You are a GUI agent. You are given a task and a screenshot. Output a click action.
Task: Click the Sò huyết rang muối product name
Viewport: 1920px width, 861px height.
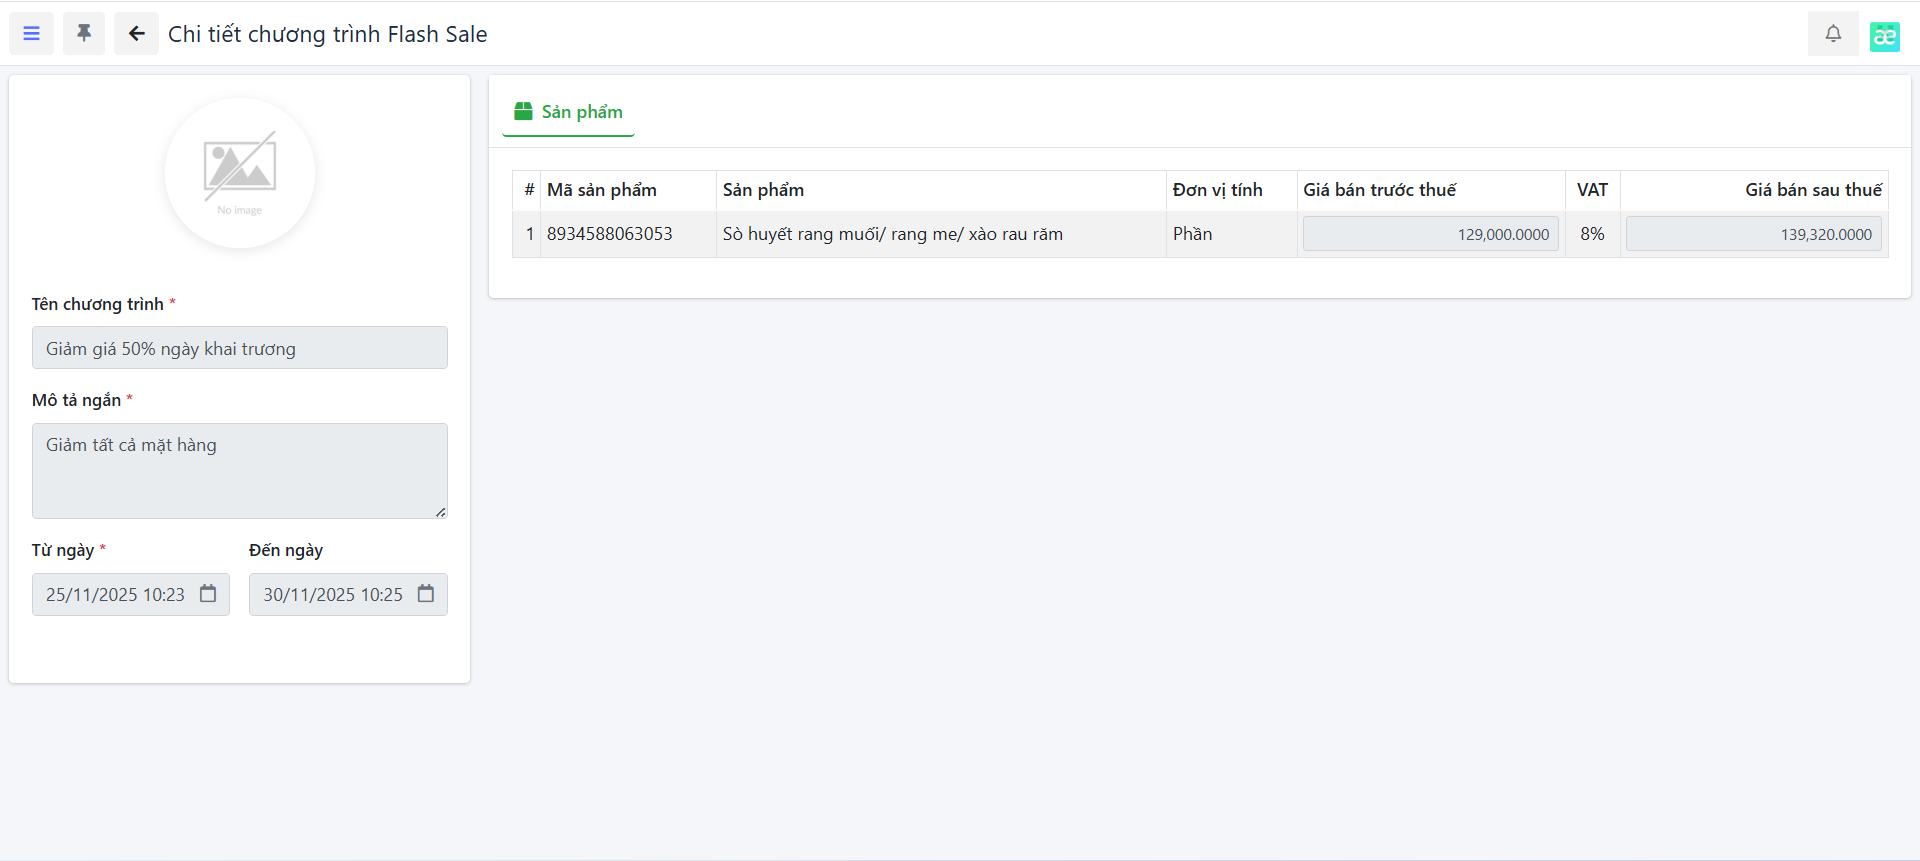tap(892, 234)
